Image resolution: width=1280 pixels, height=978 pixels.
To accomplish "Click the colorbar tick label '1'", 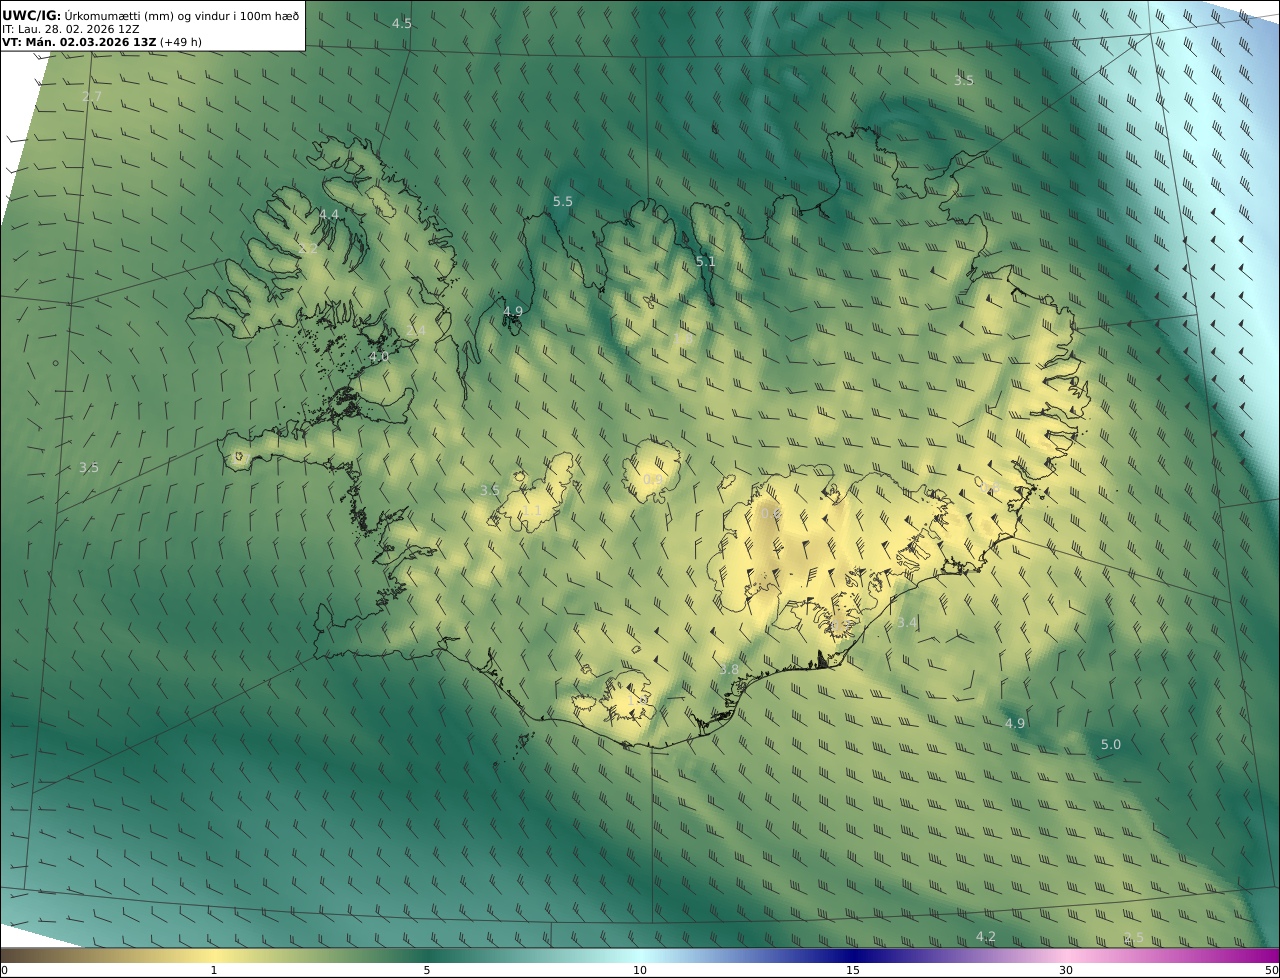I will (214, 970).
